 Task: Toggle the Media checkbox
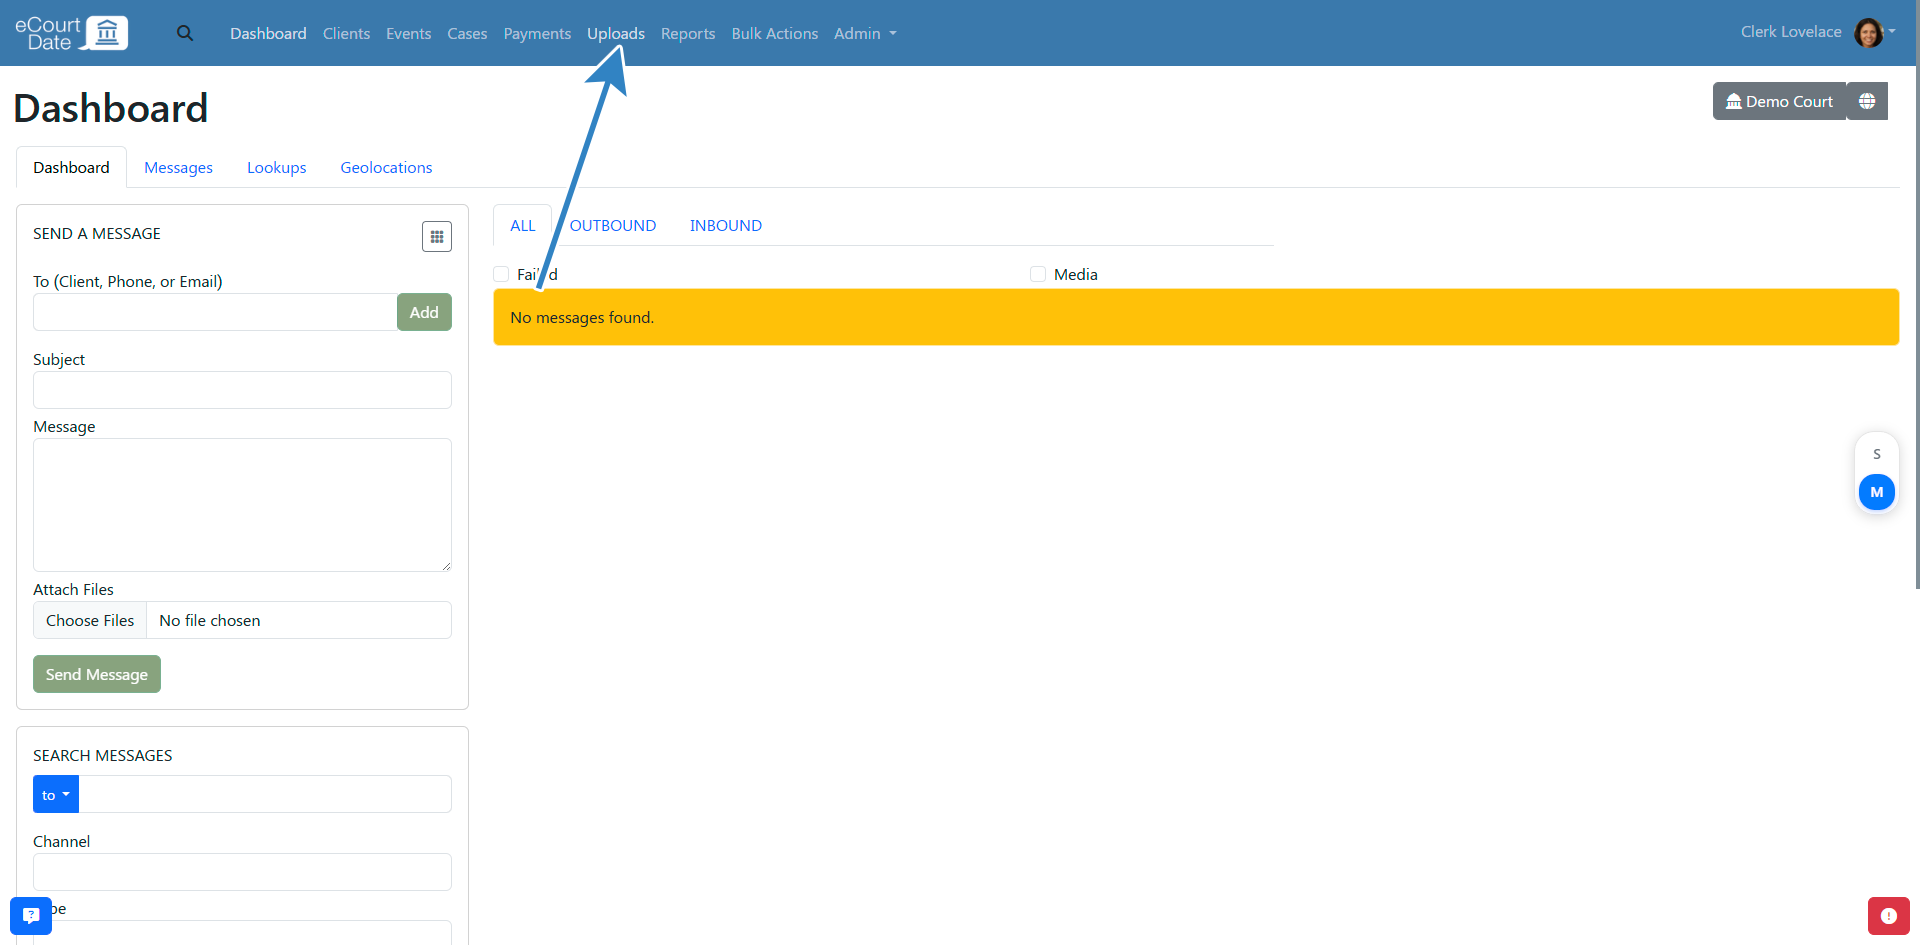coord(1038,274)
